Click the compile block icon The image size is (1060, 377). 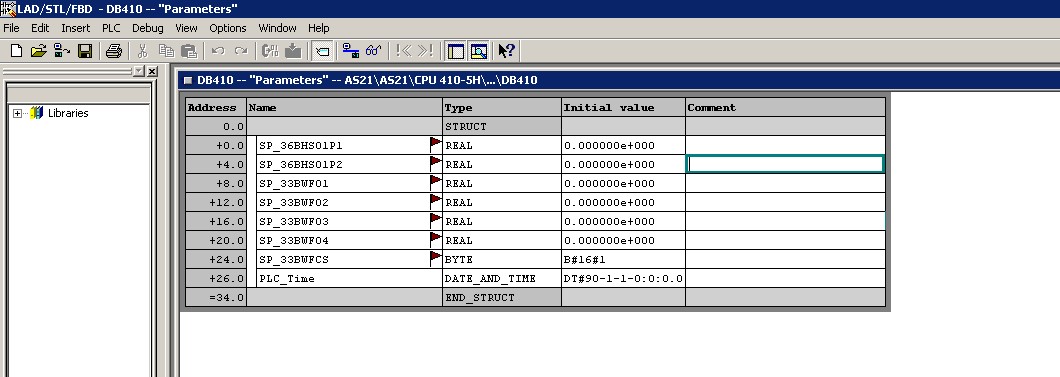tap(270, 51)
